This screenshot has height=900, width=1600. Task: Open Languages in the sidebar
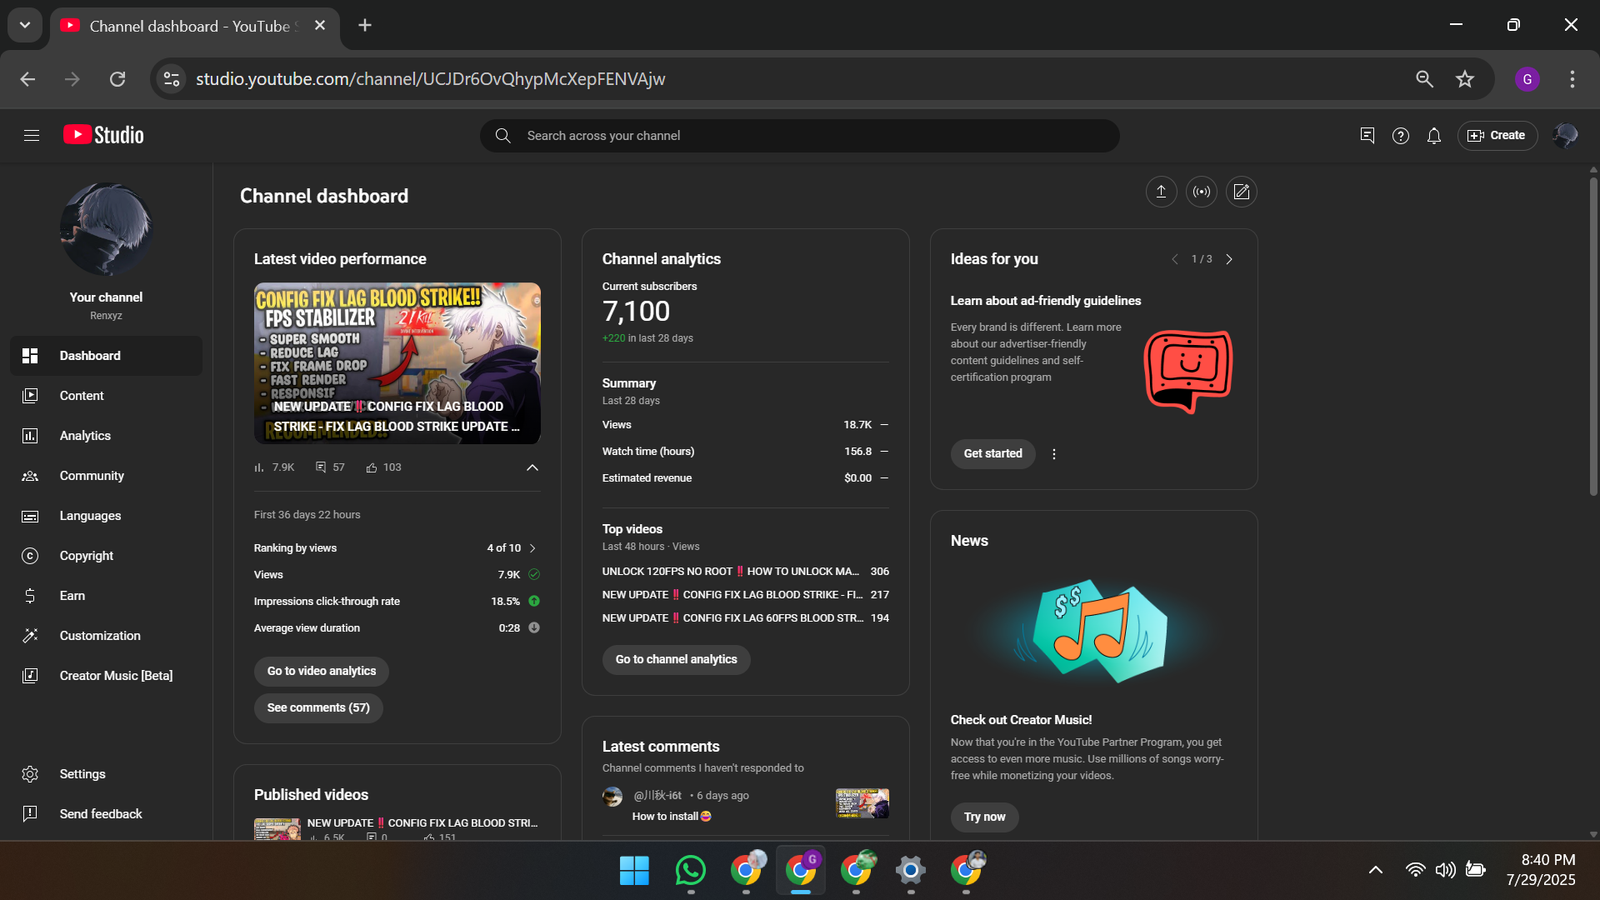(106, 516)
